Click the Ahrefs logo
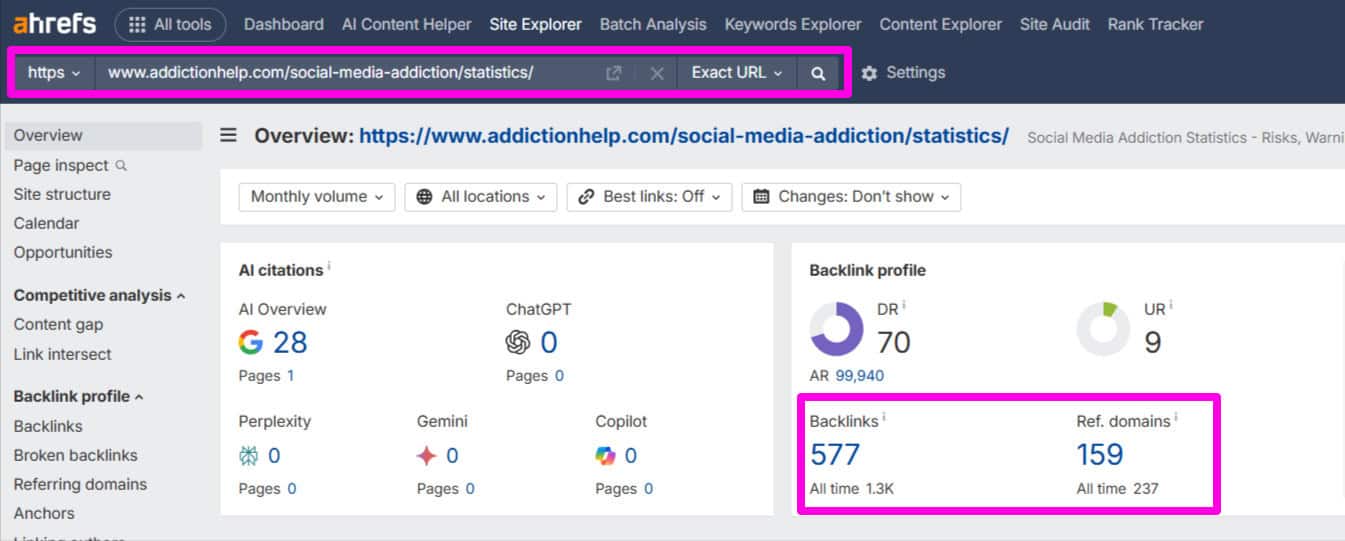 coord(55,24)
